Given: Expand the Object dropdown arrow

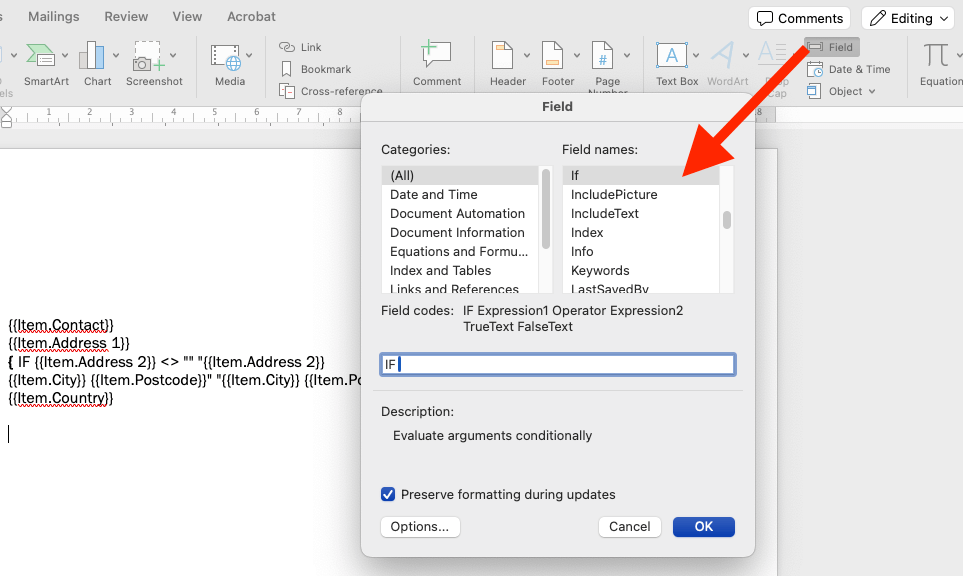Looking at the screenshot, I should 872,92.
